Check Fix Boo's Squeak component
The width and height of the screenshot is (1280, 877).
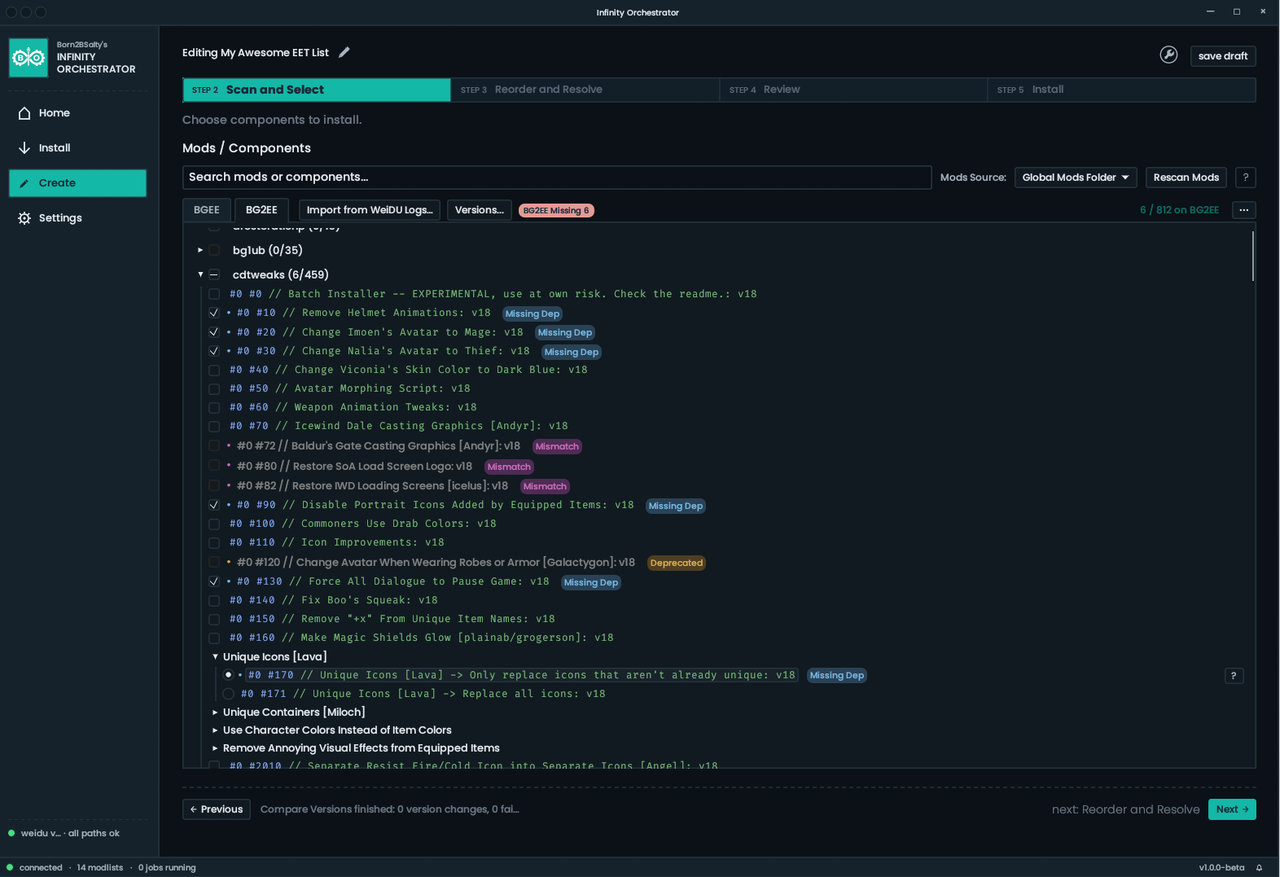214,601
